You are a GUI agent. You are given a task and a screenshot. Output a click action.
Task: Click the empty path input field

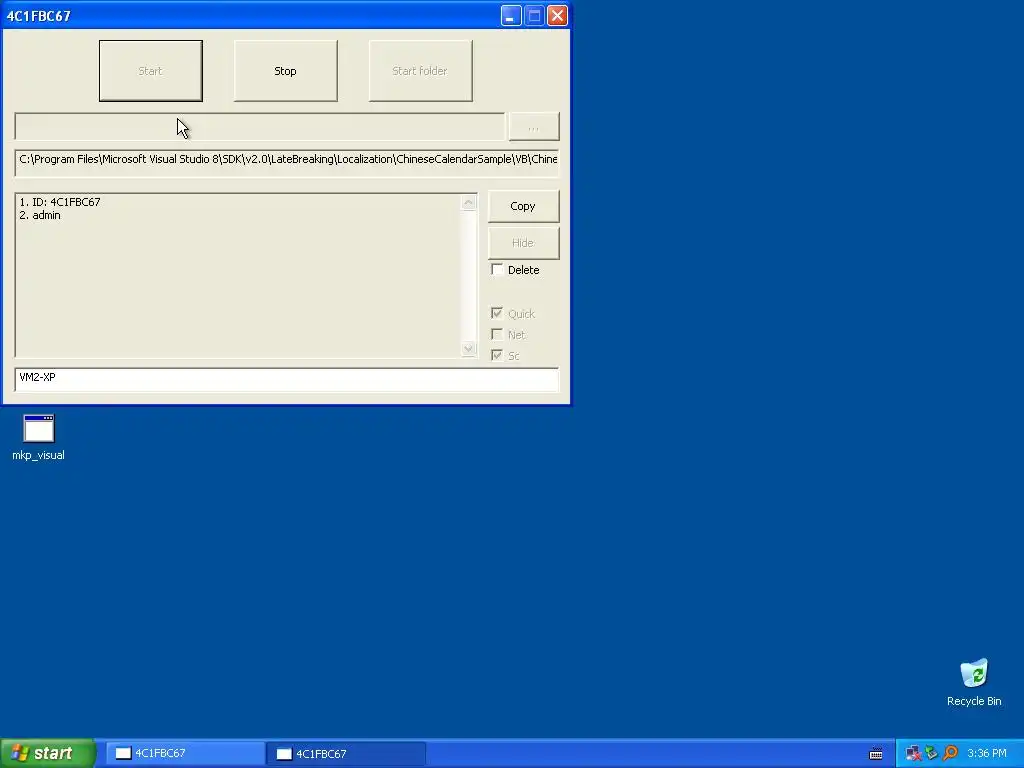point(260,127)
